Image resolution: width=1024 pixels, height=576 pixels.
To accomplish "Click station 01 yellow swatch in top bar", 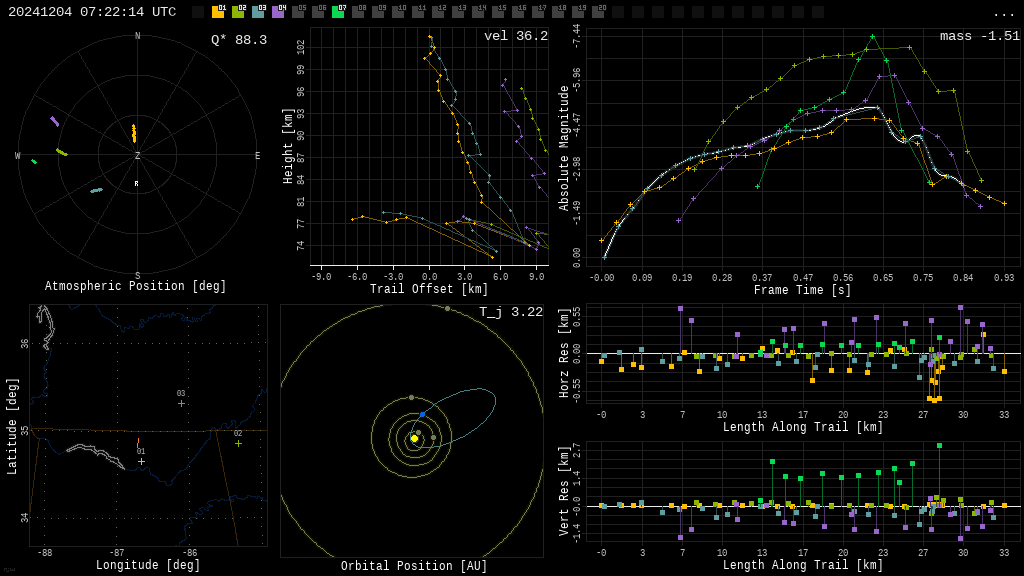I will [x=218, y=12].
